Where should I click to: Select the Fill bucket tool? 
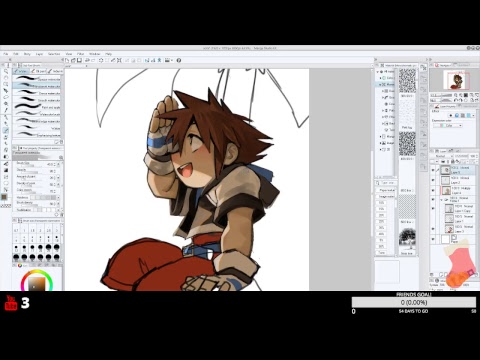click(6, 164)
